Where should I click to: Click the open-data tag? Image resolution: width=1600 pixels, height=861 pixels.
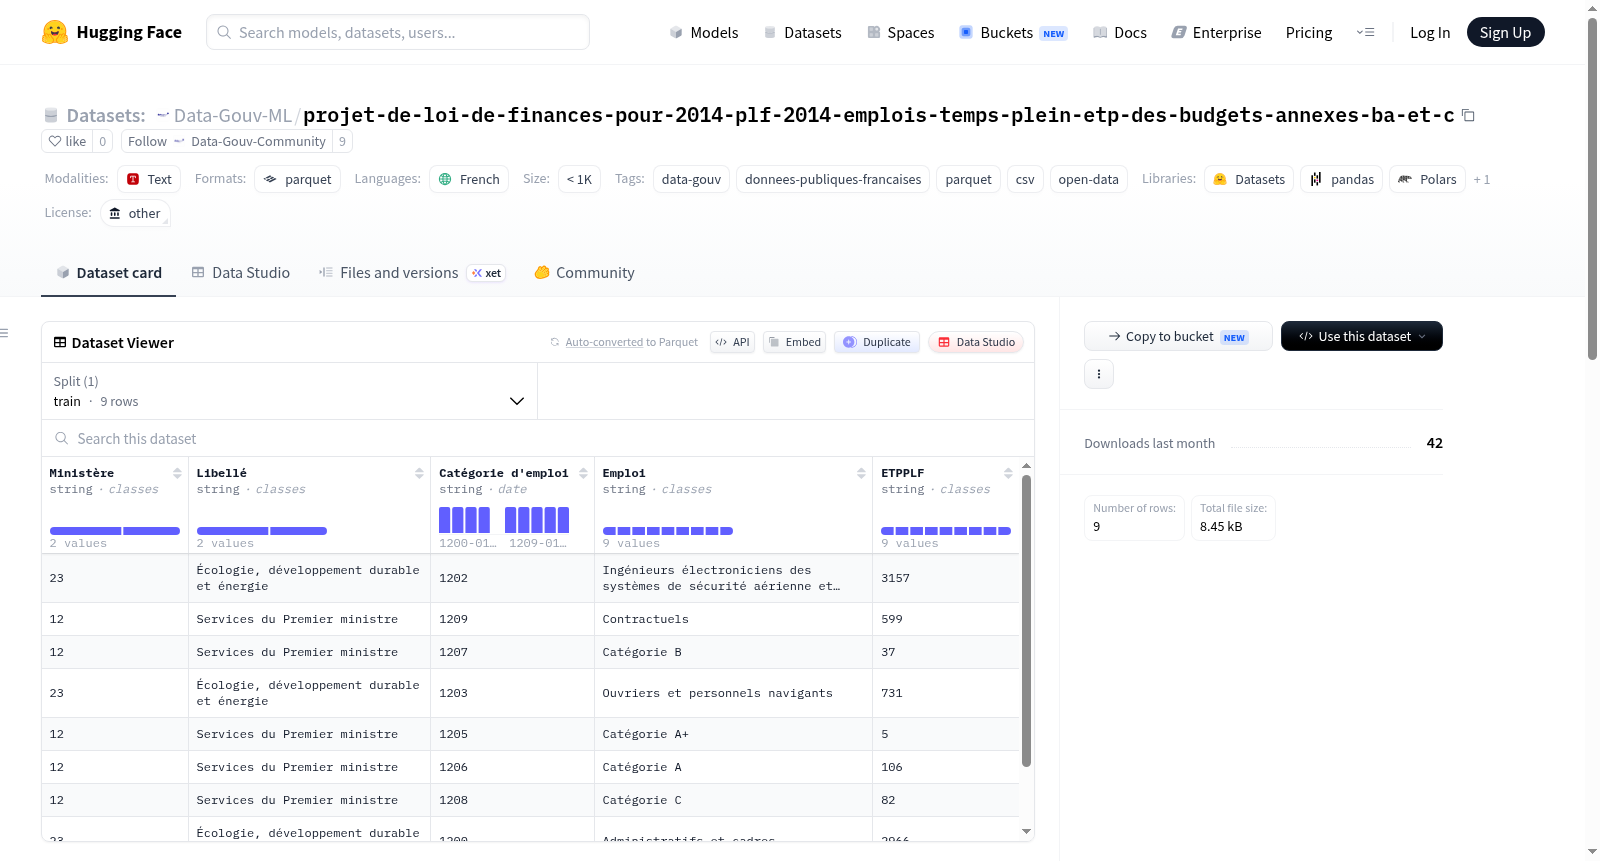pos(1088,179)
